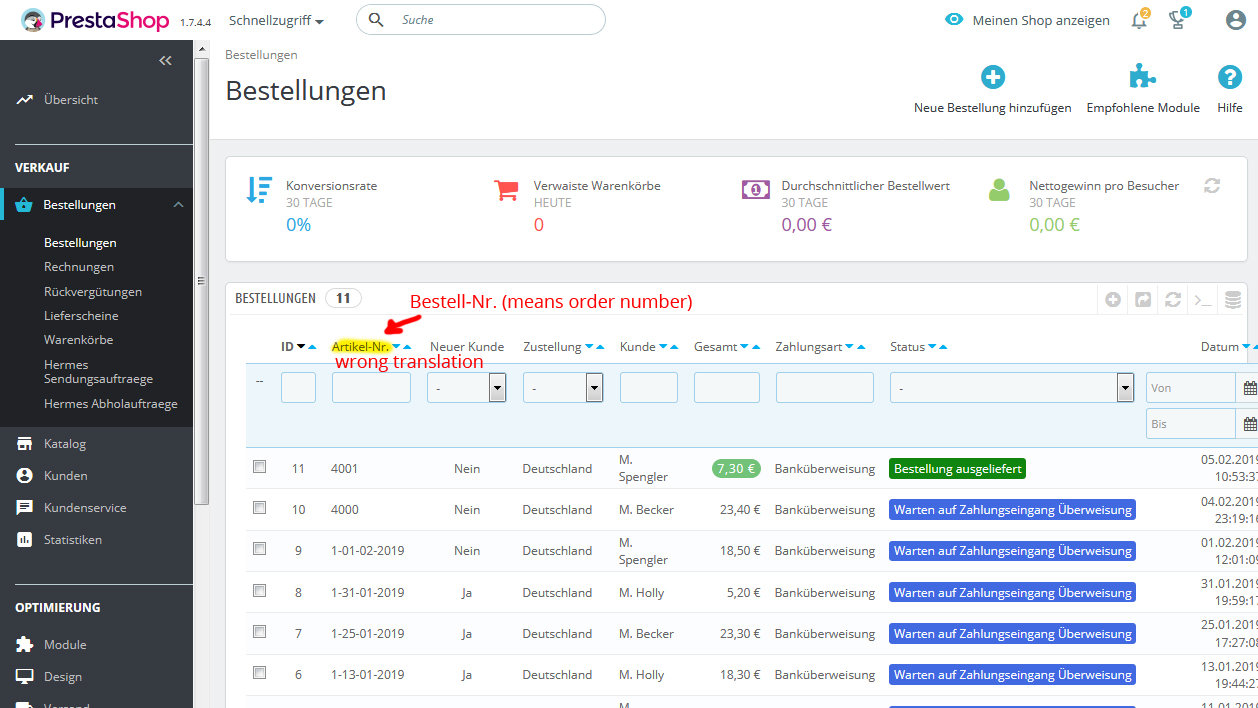This screenshot has width=1258, height=708.
Task: Click the ID filter input
Action: coord(298,387)
